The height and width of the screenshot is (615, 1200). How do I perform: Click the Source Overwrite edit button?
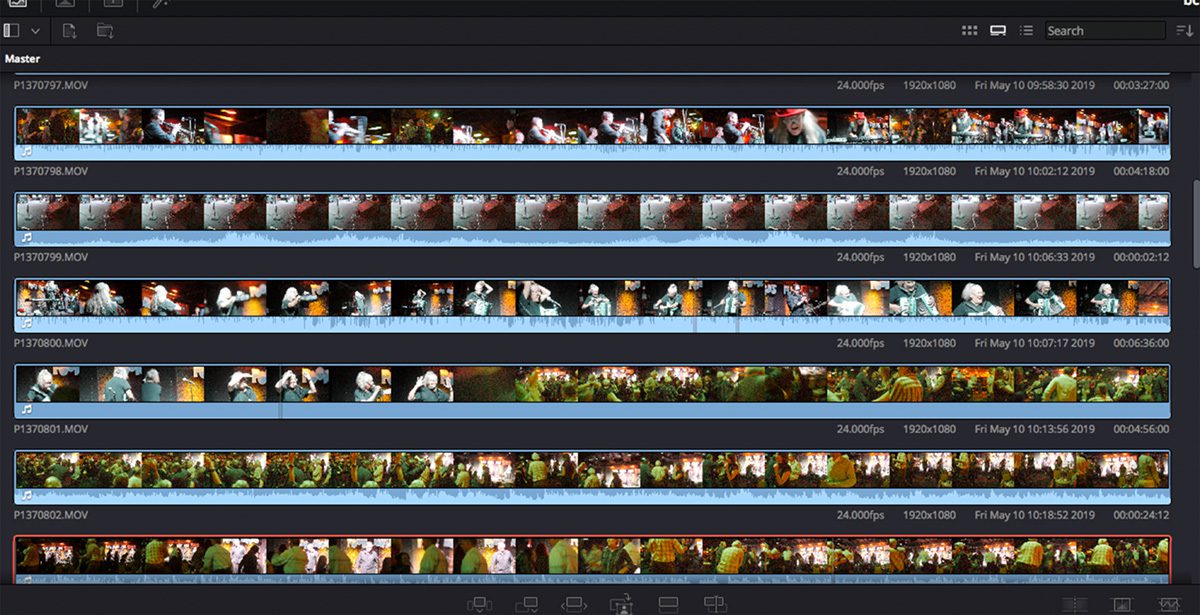[714, 604]
